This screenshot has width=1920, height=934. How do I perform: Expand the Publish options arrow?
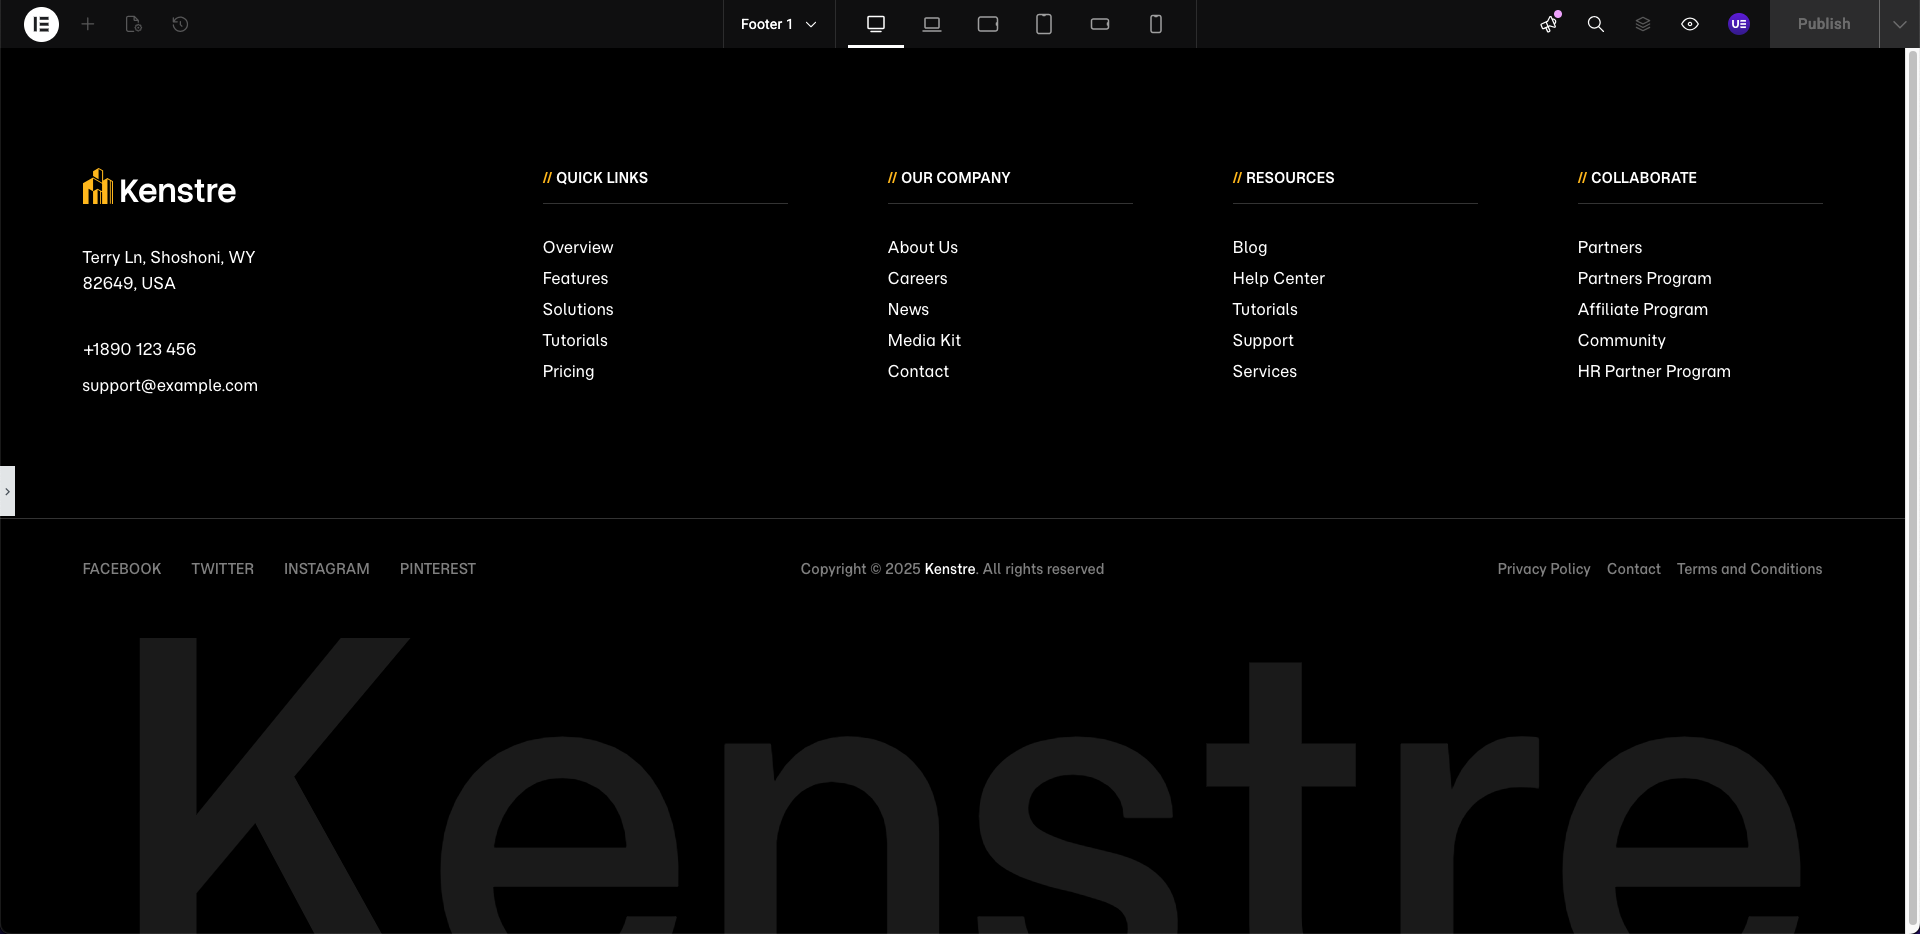click(x=1899, y=24)
